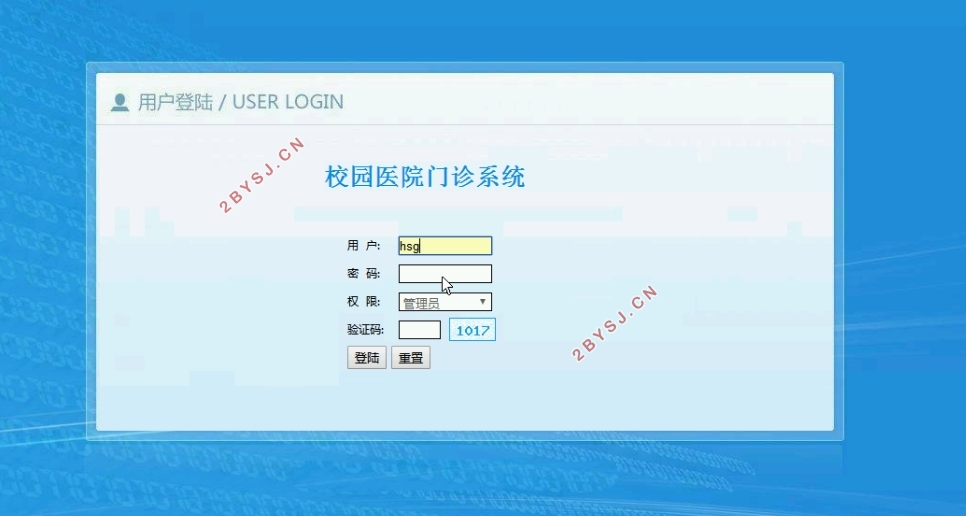Click the 登陆 login button

click(367, 358)
